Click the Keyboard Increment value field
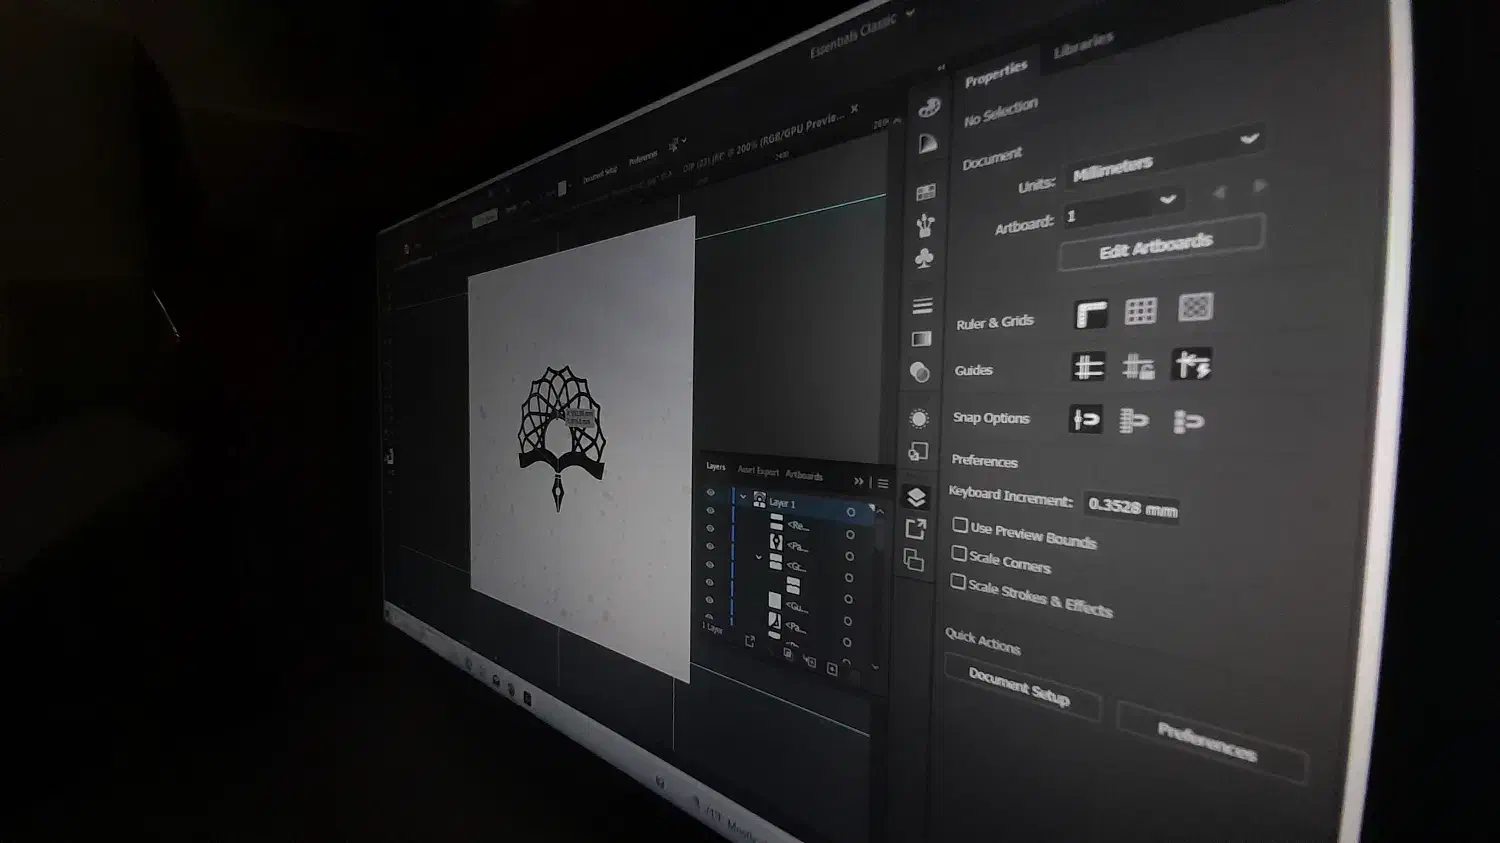 [x=1132, y=508]
